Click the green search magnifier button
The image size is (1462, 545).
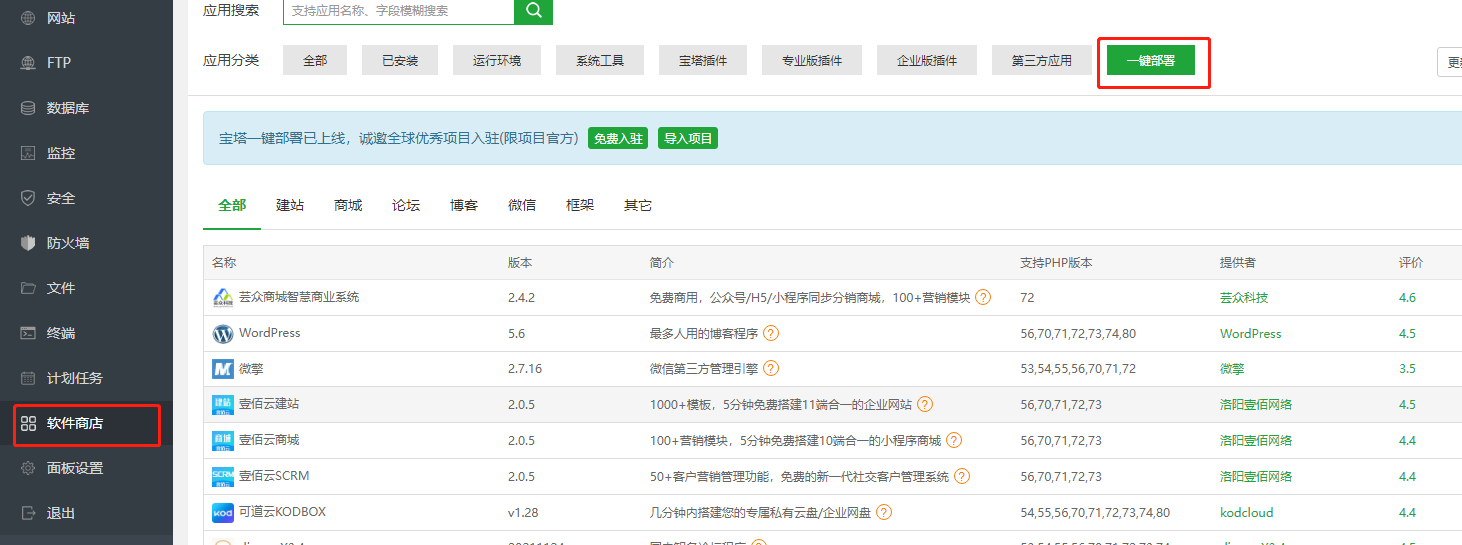coord(534,10)
